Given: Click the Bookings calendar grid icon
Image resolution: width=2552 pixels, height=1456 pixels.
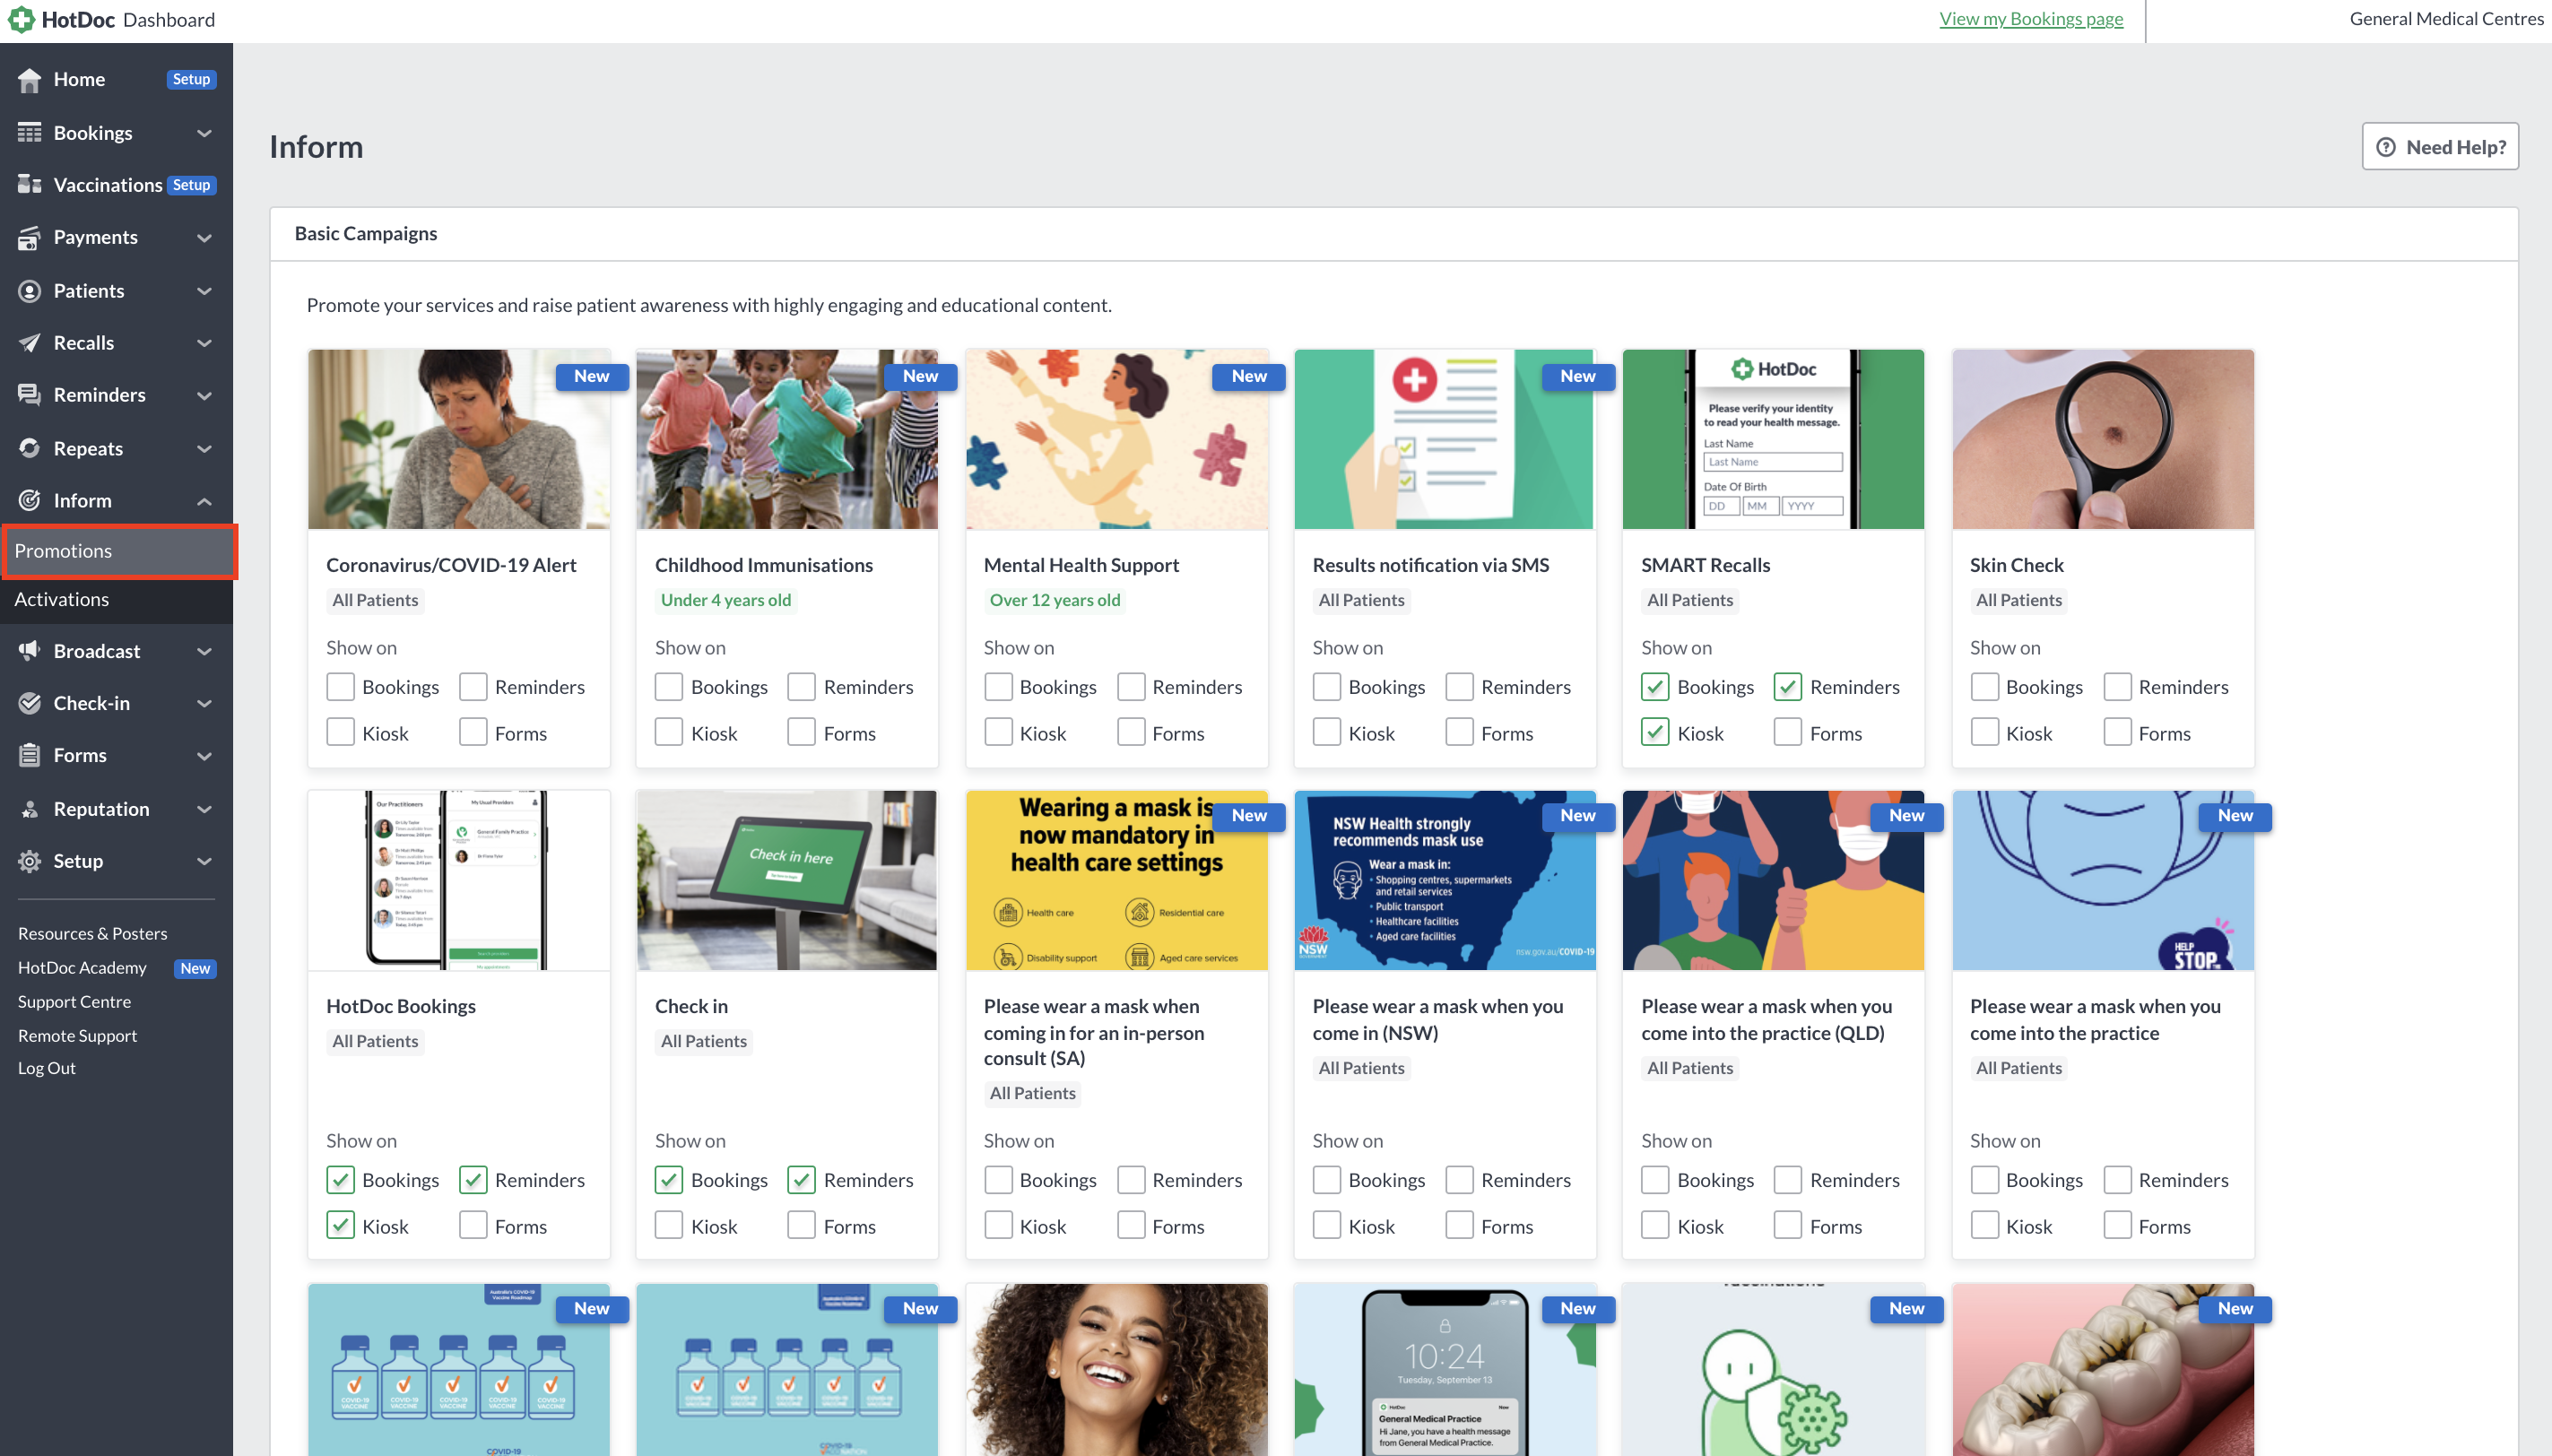Looking at the screenshot, I should click(29, 132).
